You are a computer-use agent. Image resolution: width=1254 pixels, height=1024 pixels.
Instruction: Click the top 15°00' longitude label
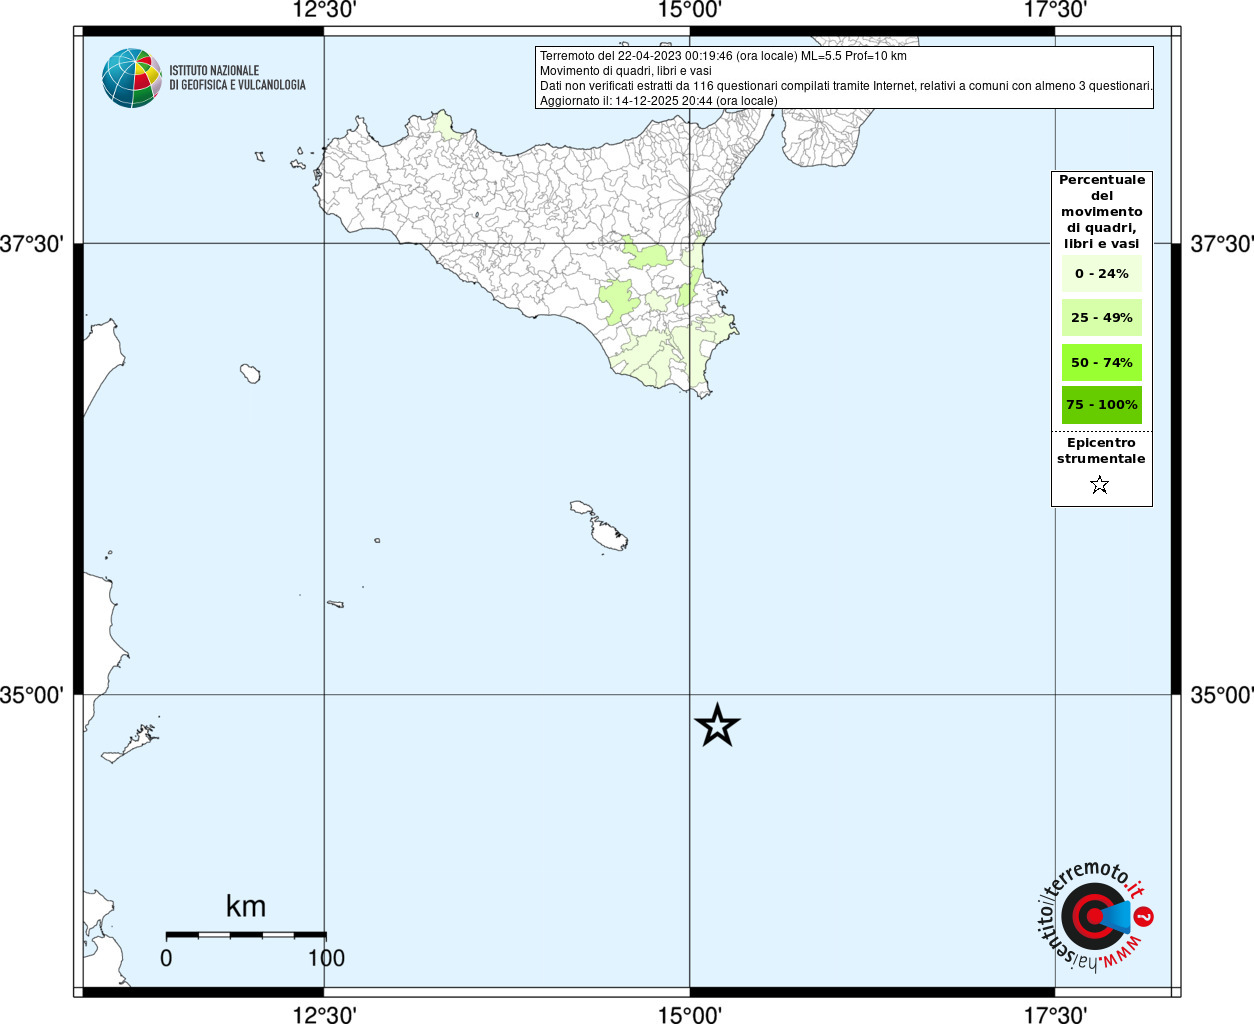(x=690, y=11)
